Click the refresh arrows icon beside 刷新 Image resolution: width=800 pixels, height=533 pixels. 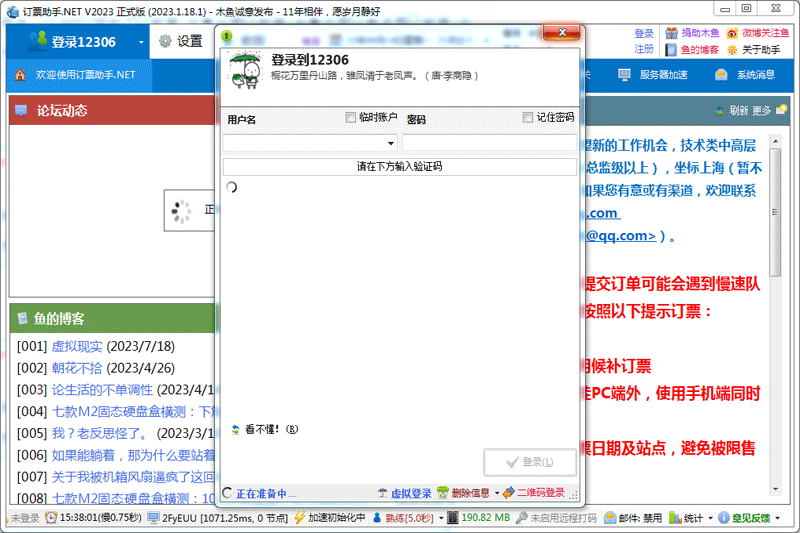pos(719,110)
